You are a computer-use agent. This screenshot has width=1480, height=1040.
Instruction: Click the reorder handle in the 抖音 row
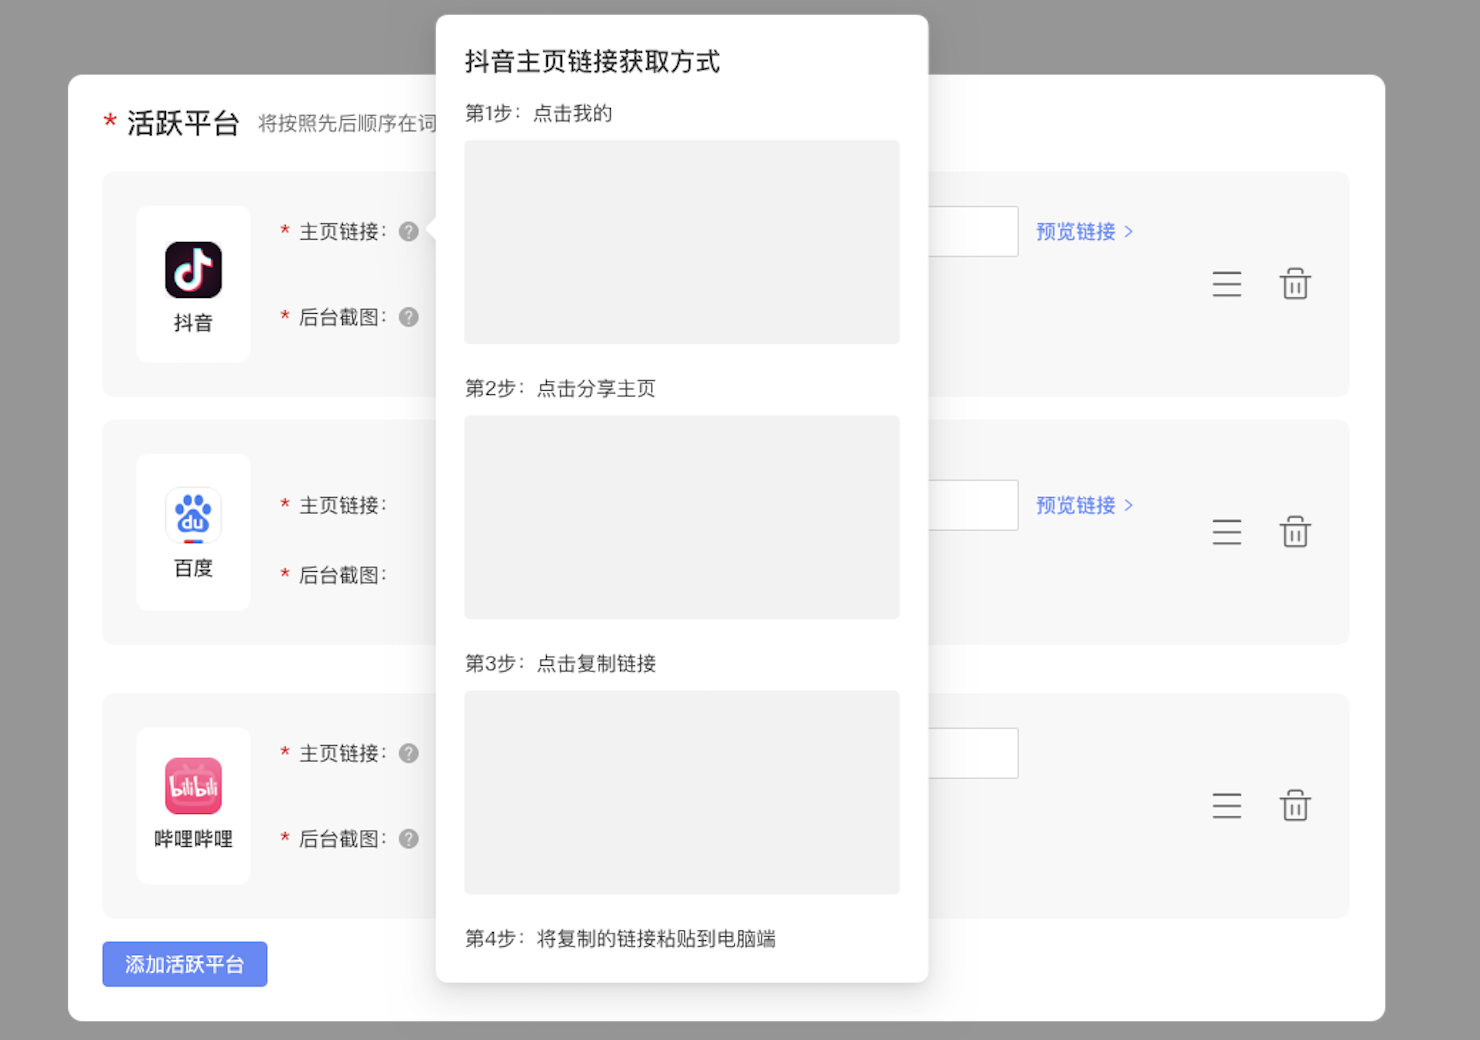[1227, 284]
